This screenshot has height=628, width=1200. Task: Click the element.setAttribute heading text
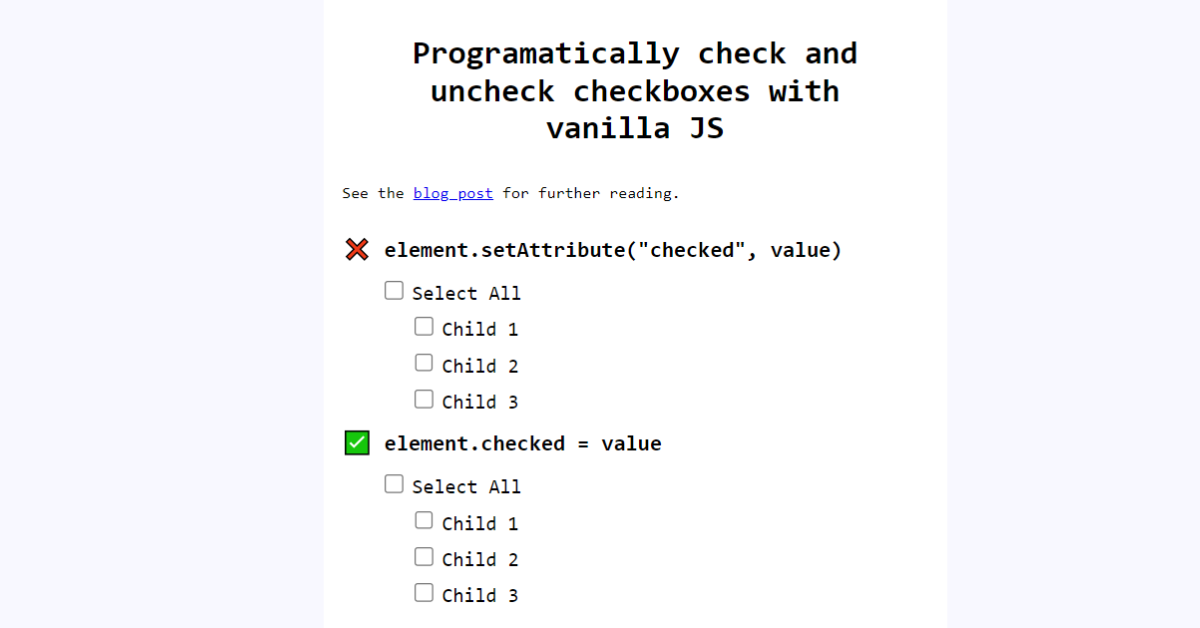pyautogui.click(x=613, y=250)
